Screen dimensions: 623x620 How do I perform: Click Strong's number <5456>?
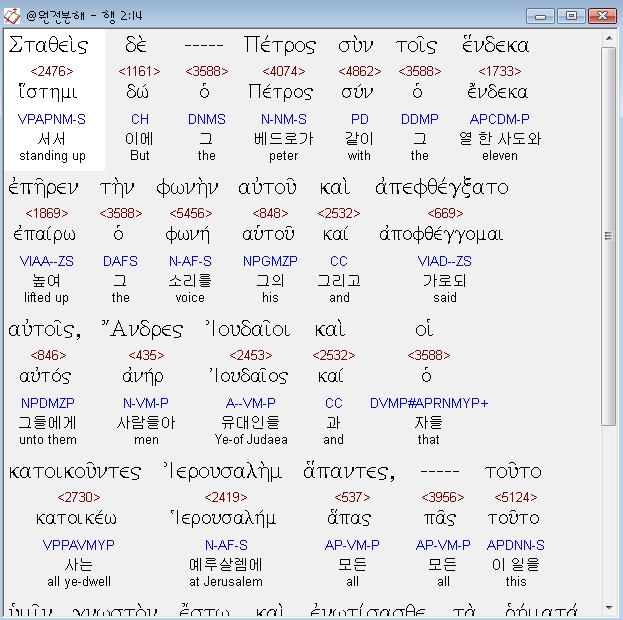coord(191,213)
